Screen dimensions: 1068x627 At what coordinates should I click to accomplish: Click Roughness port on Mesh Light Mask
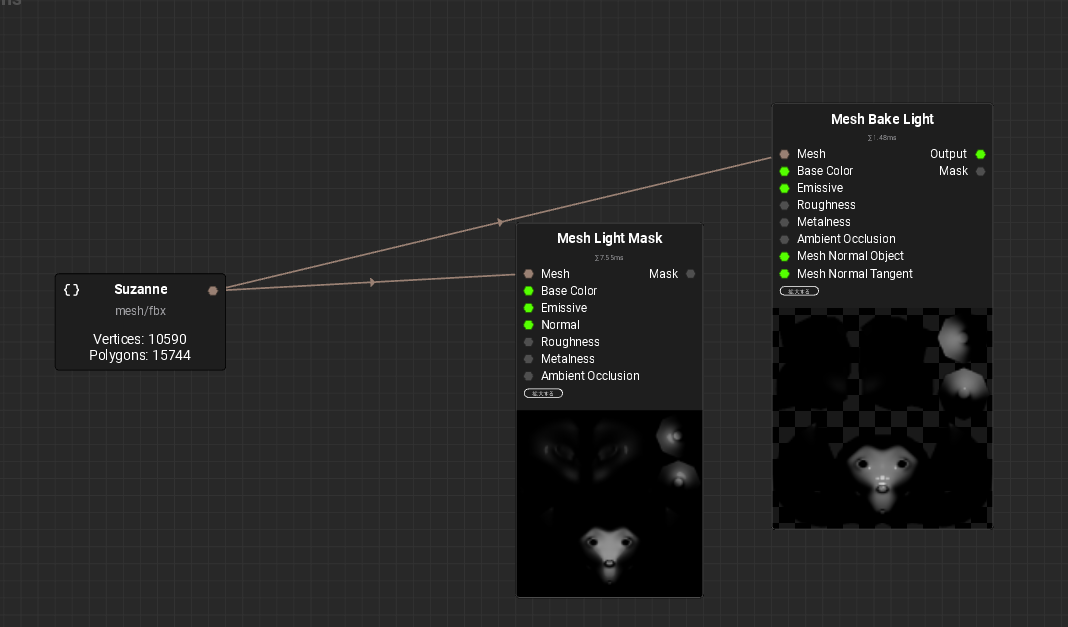[x=528, y=342]
